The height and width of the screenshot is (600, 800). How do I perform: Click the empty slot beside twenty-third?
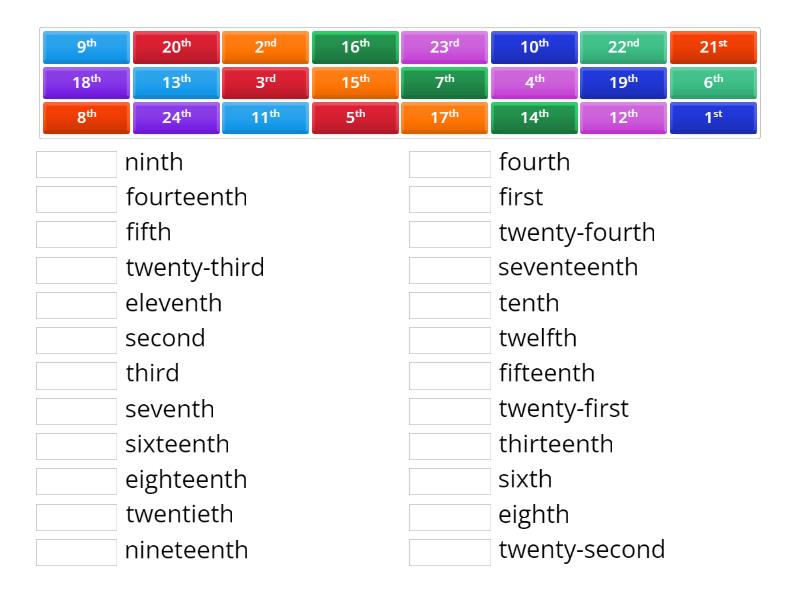[75, 268]
